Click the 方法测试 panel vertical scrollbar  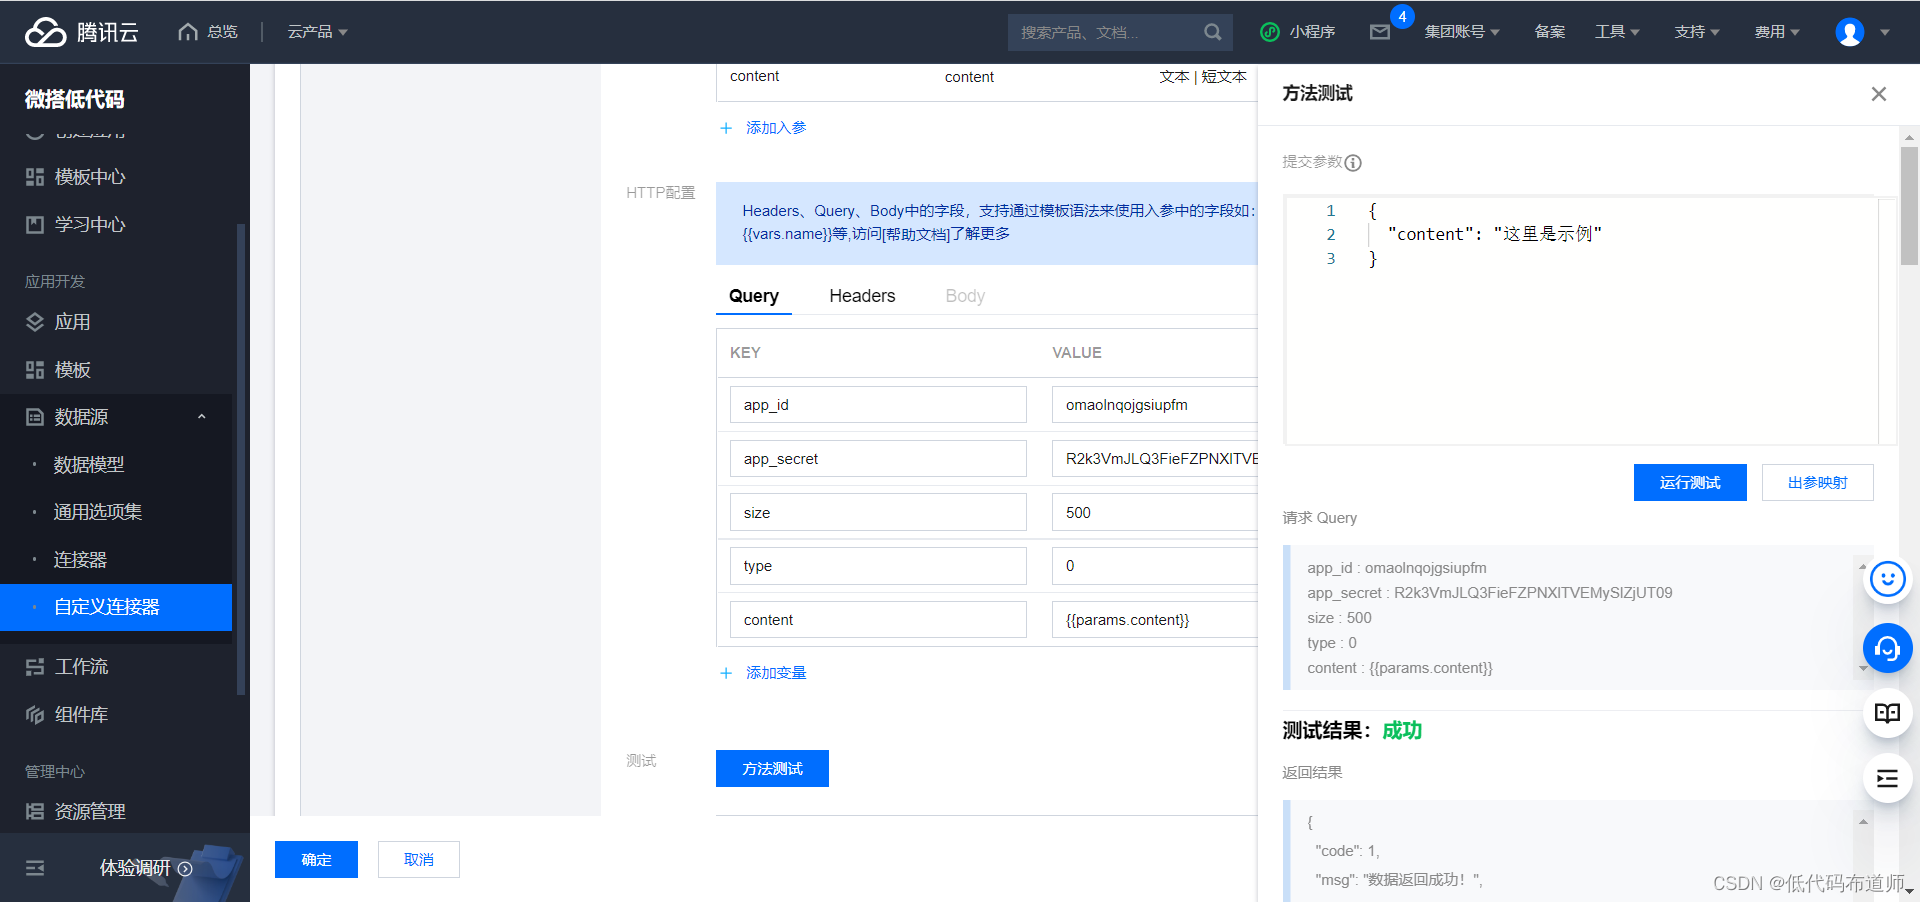point(1909,206)
